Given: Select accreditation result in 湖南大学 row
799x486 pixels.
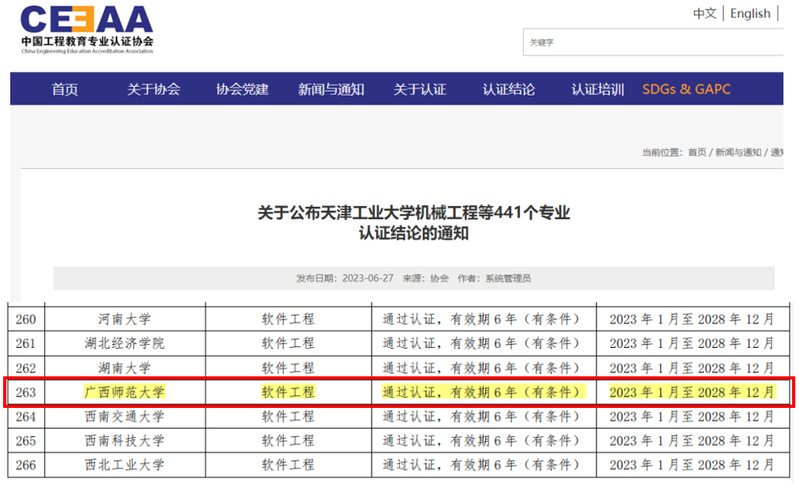Looking at the screenshot, I should 483,368.
